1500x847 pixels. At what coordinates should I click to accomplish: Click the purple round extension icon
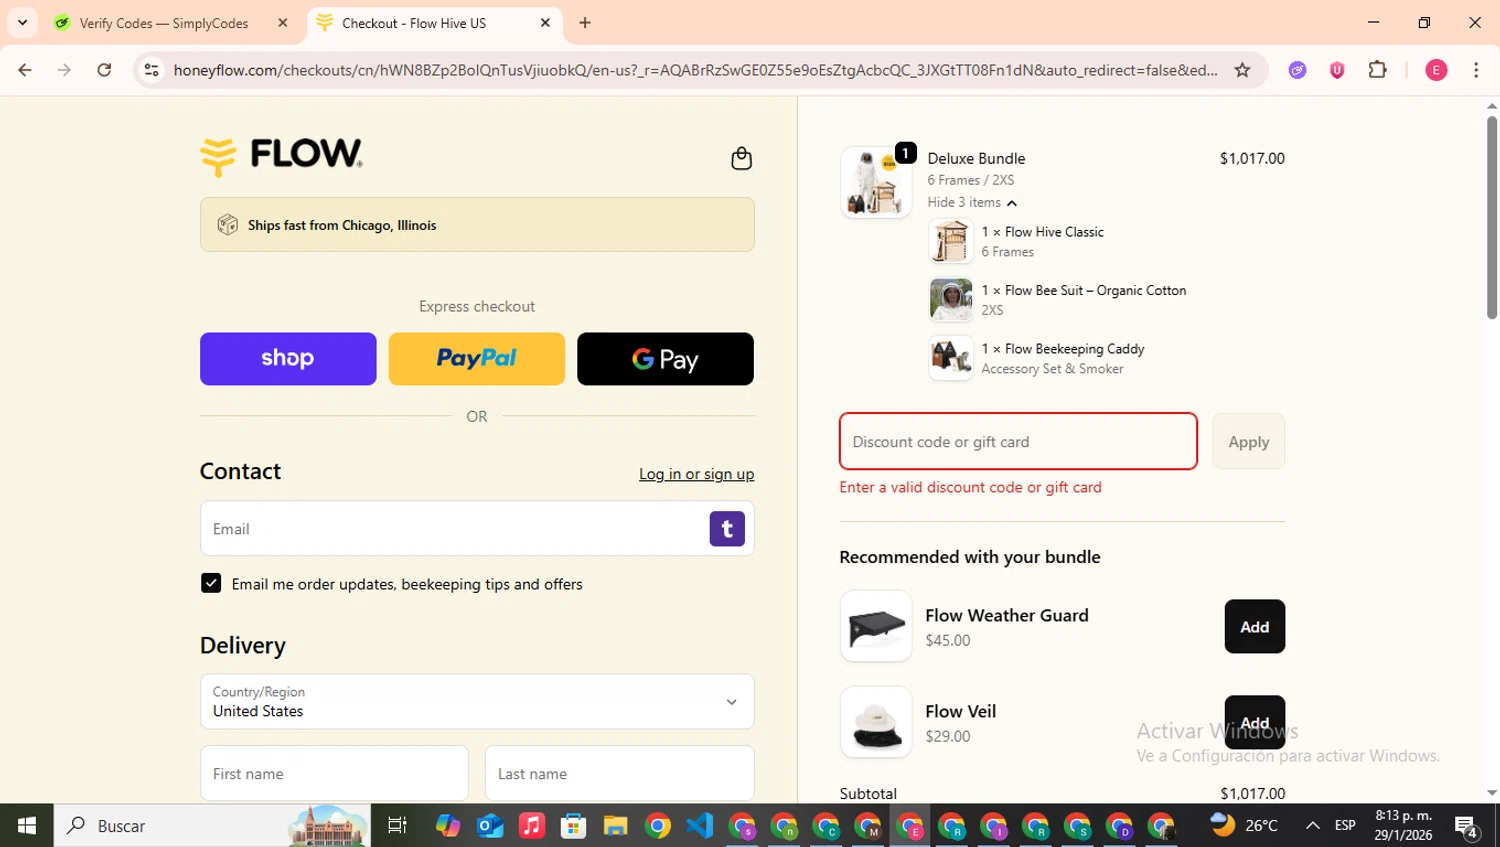[x=1297, y=70]
